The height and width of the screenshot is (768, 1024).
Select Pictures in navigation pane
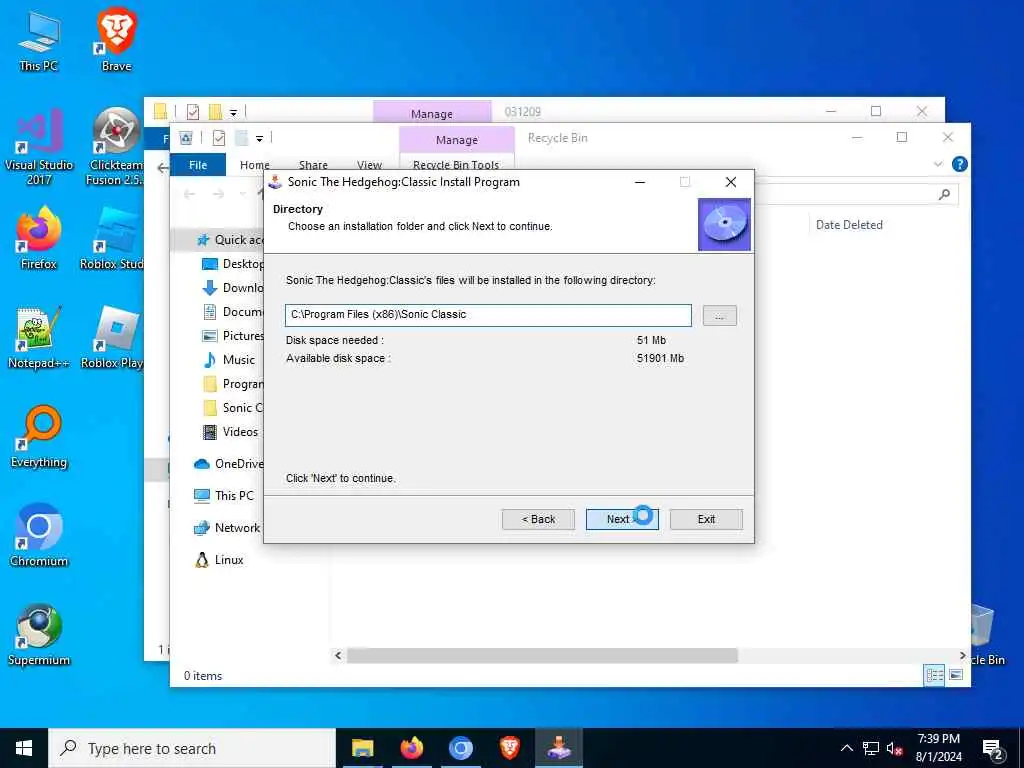pyautogui.click(x=232, y=336)
